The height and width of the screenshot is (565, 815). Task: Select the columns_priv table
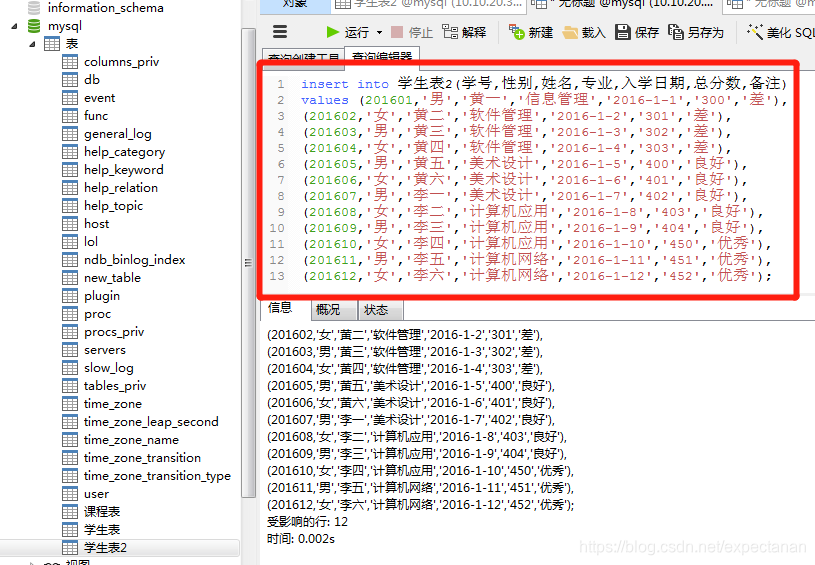point(121,62)
